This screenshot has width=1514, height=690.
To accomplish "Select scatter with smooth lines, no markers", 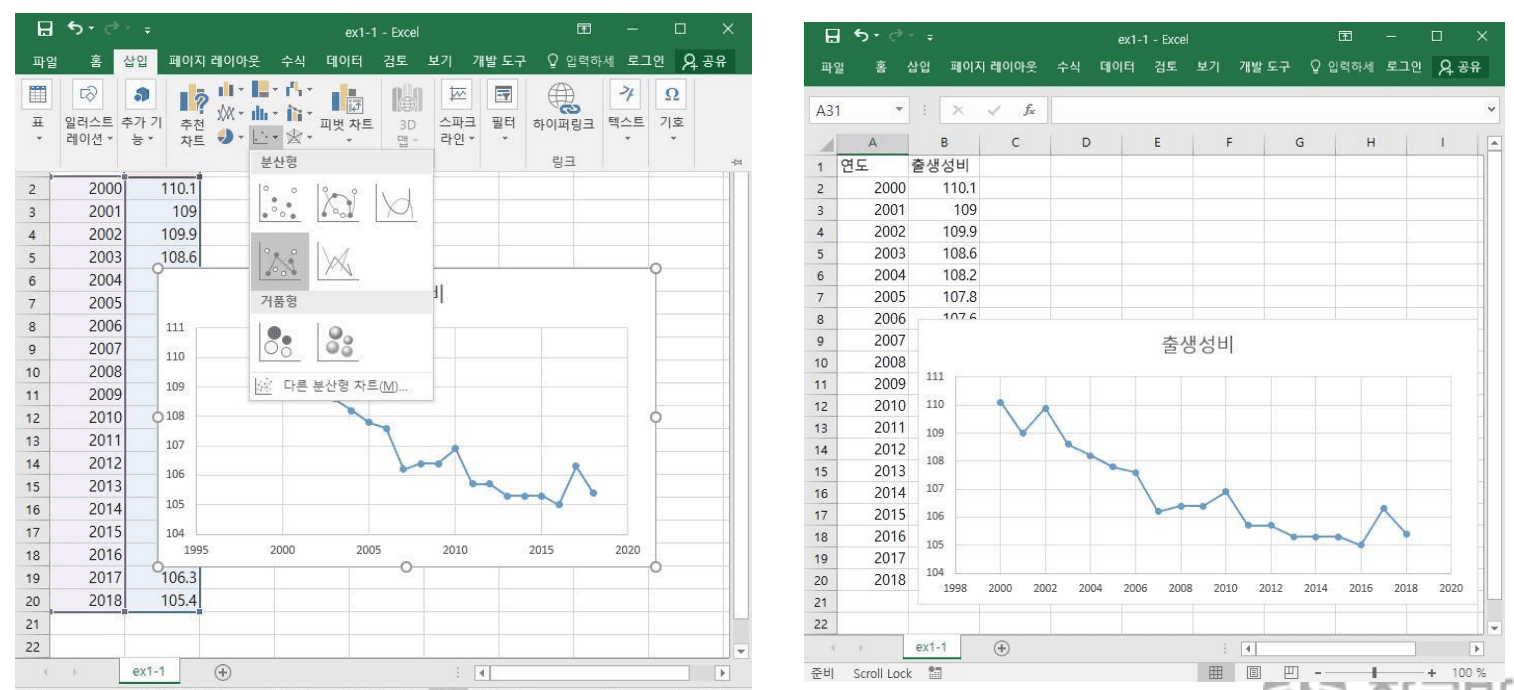I will [x=396, y=203].
